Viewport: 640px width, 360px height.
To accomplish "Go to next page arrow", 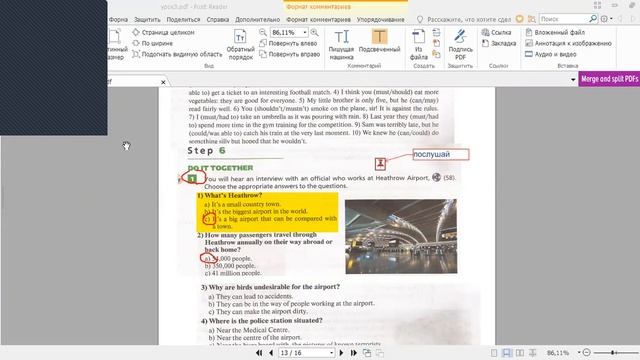I will coord(341,353).
